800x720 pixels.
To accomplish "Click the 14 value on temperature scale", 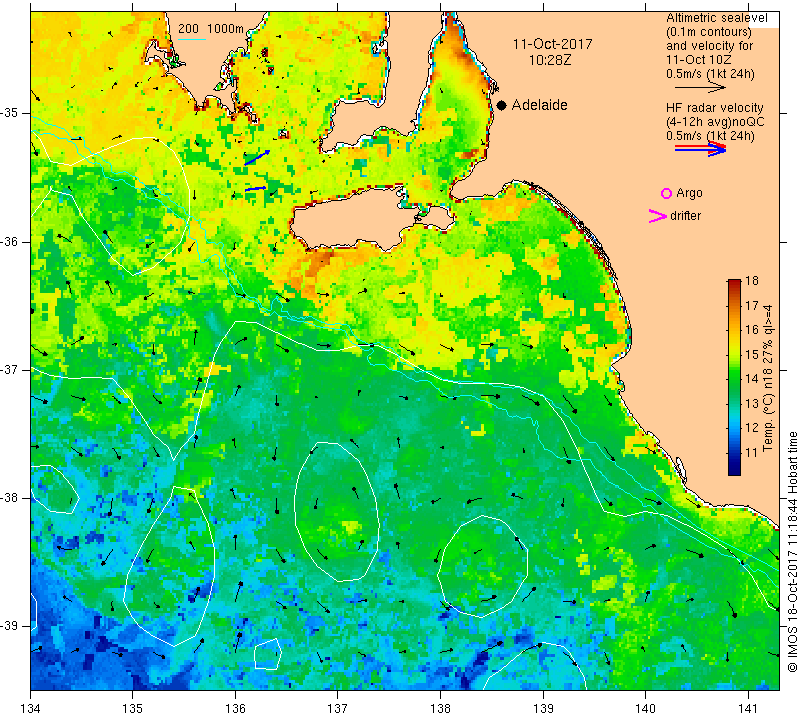I will 752,379.
